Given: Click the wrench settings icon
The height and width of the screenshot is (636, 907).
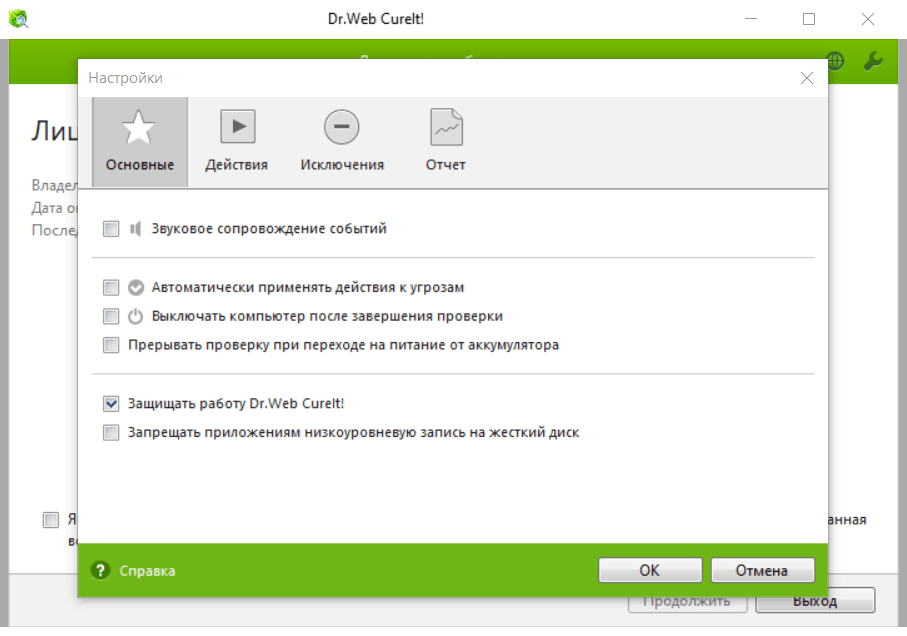Looking at the screenshot, I should [872, 61].
